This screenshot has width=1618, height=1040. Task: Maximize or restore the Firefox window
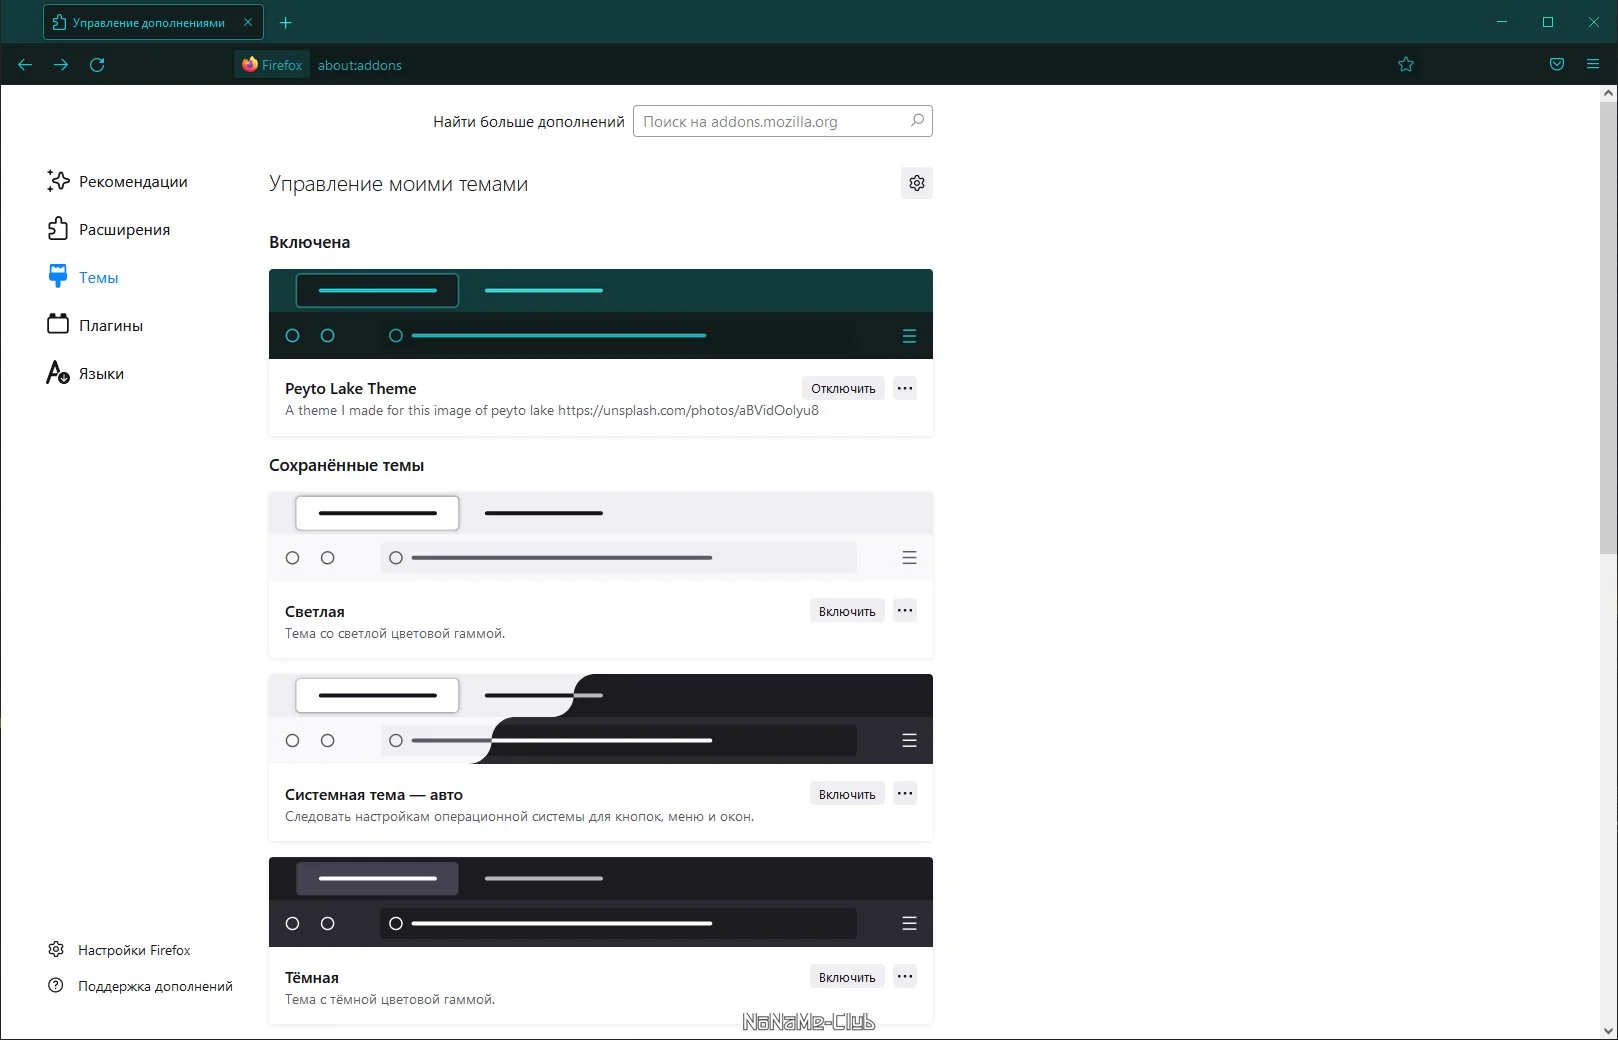(1548, 22)
